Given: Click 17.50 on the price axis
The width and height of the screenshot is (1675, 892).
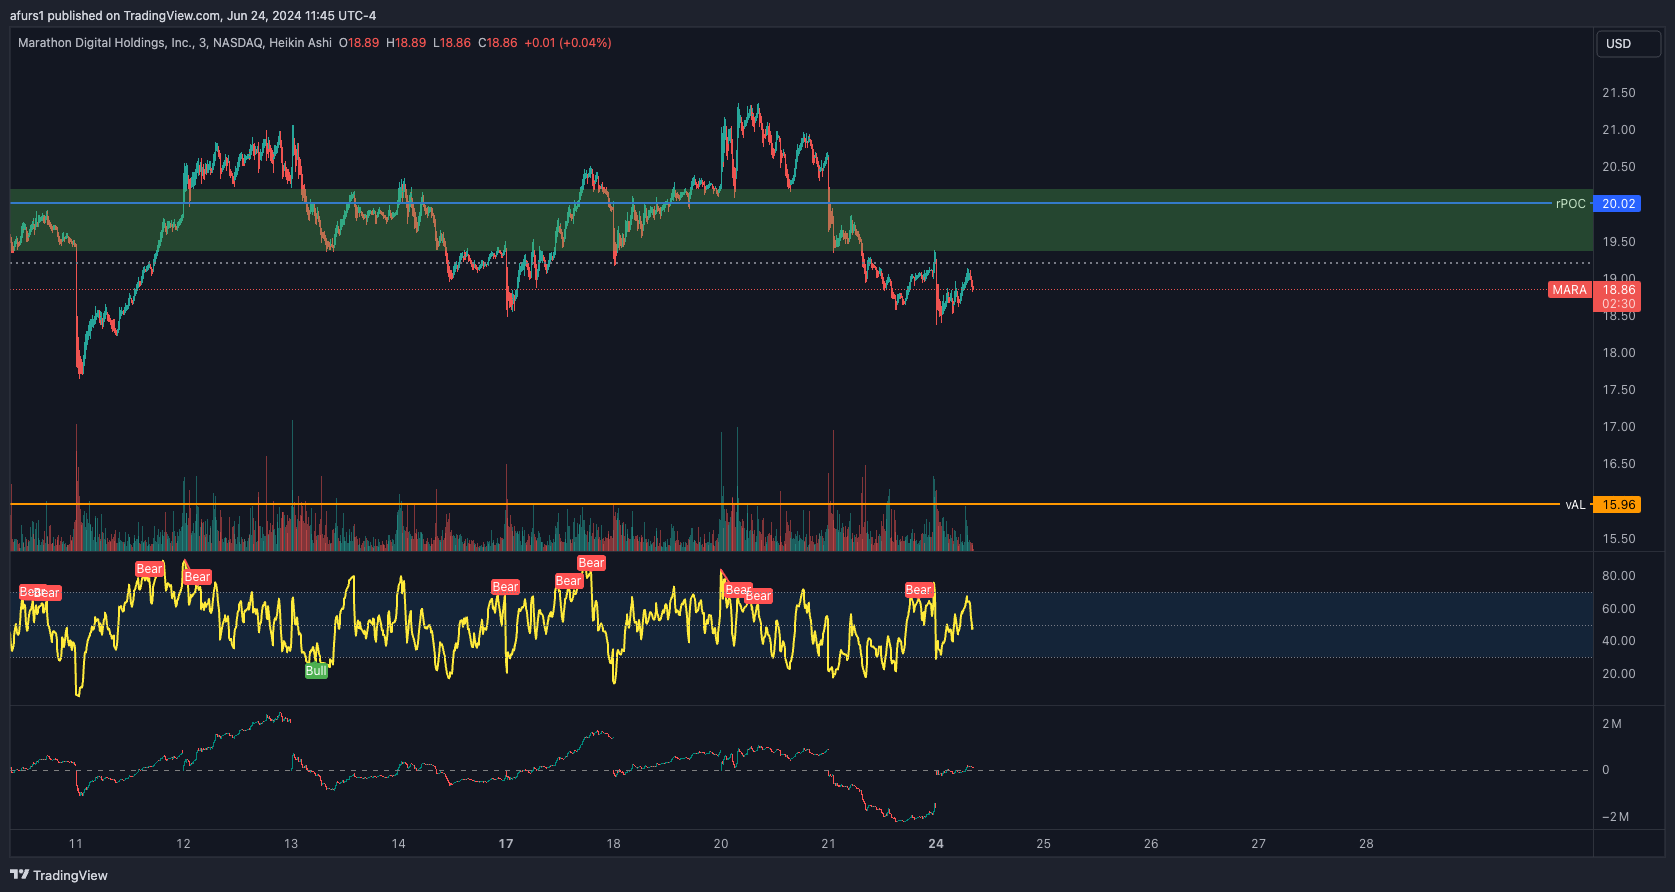Looking at the screenshot, I should tap(1619, 390).
